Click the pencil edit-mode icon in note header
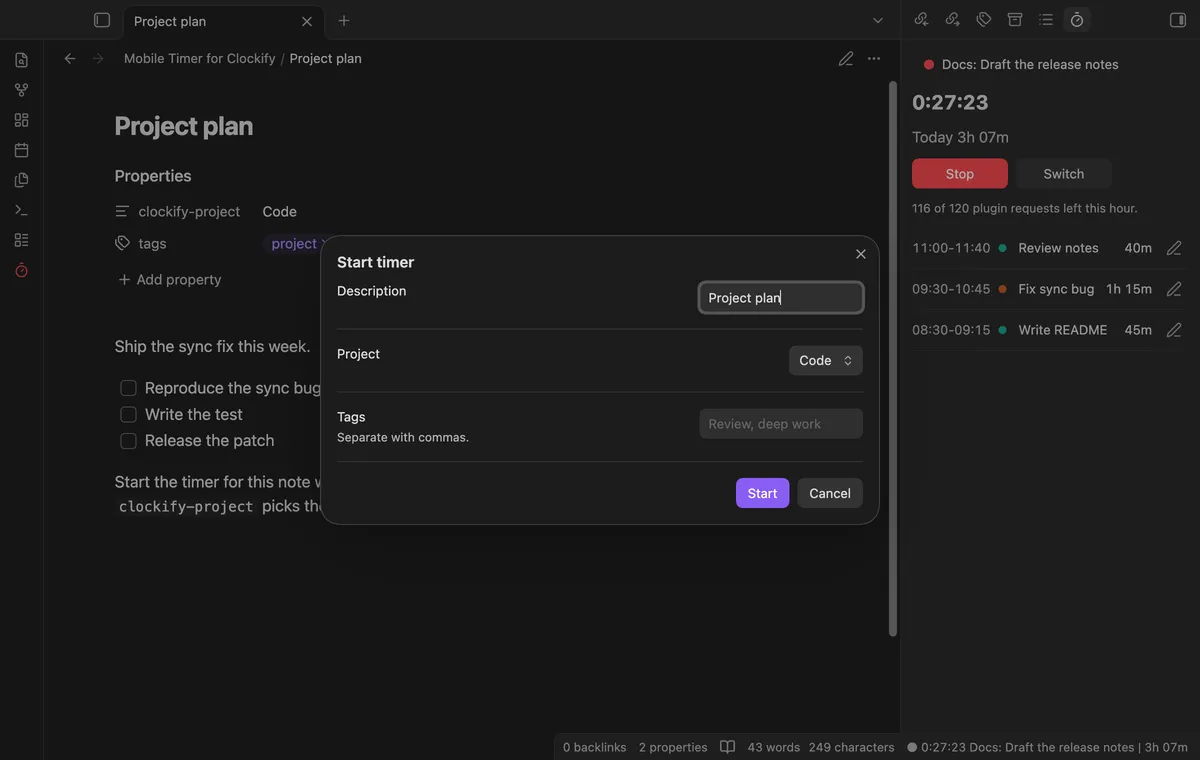Image resolution: width=1200 pixels, height=760 pixels. coord(846,59)
